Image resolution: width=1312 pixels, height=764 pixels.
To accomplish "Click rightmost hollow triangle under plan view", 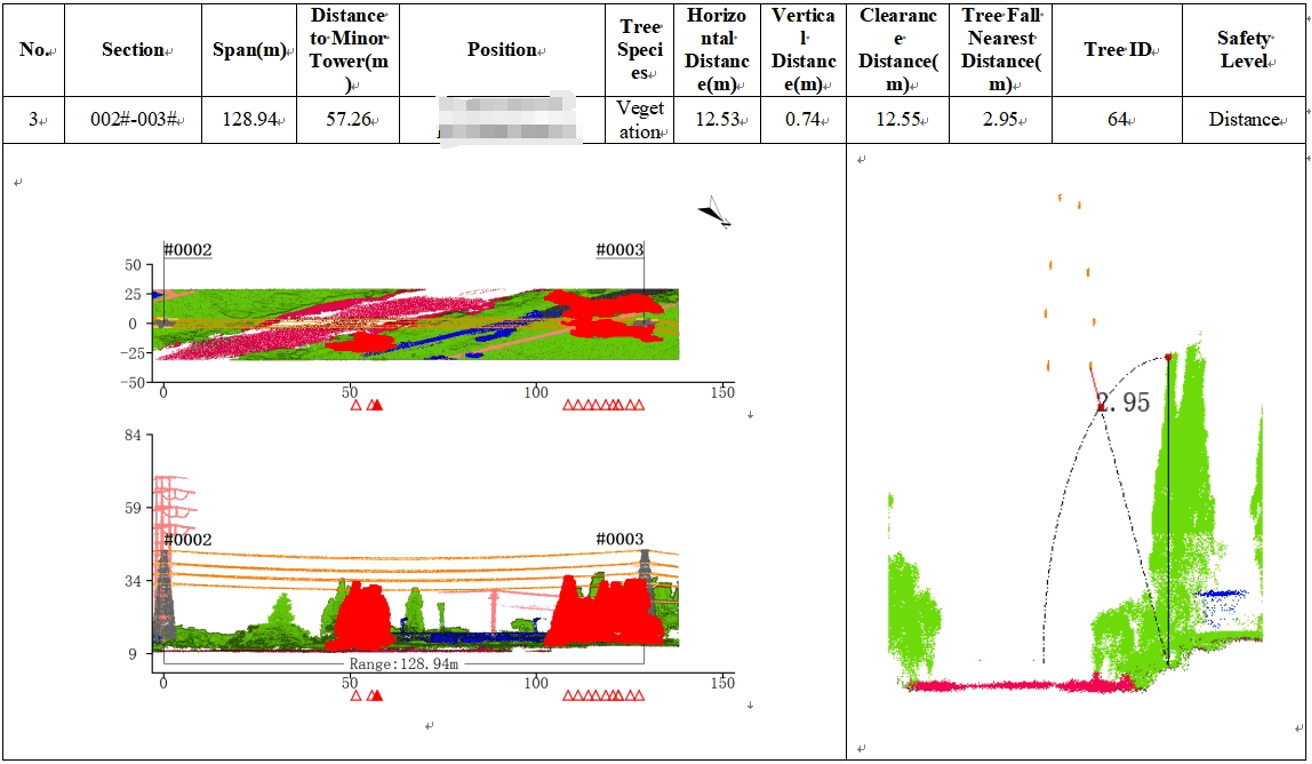I will tap(639, 405).
